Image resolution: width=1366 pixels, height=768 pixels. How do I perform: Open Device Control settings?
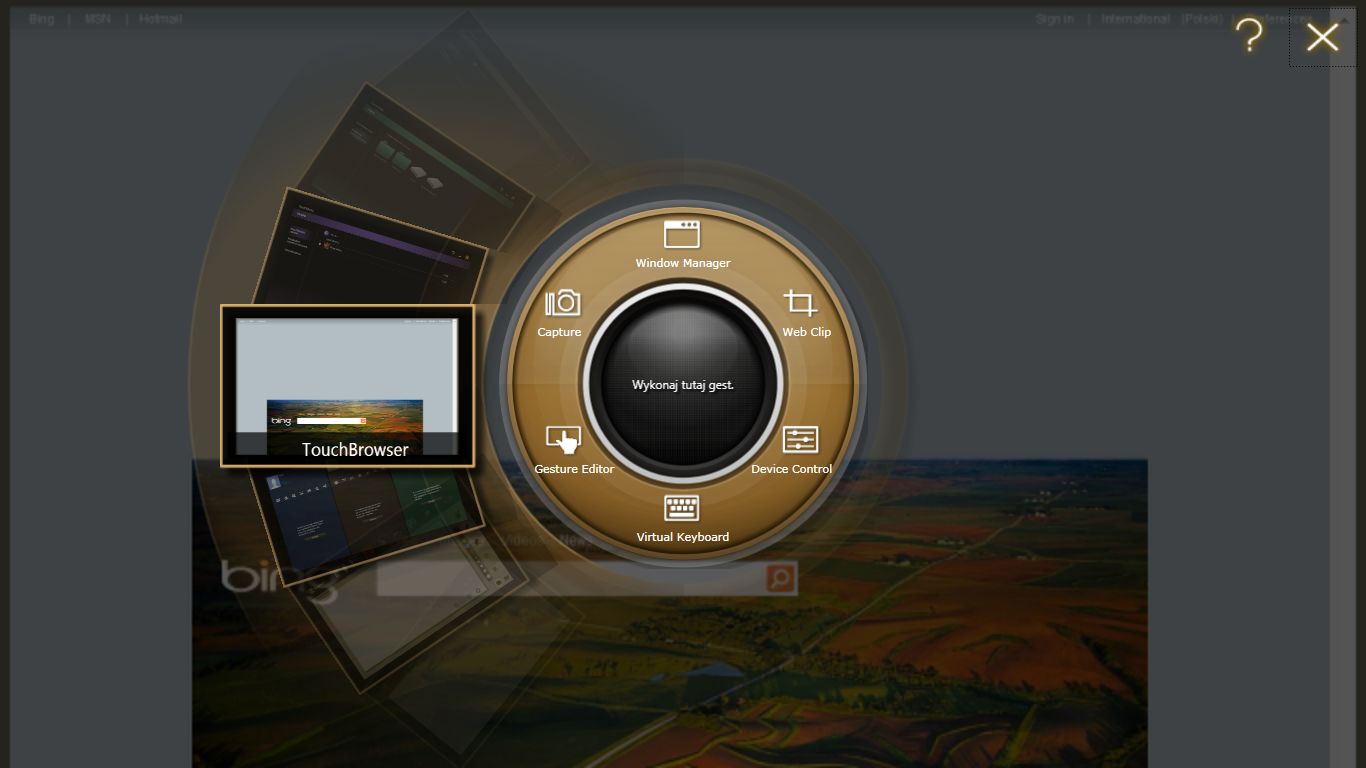[792, 450]
